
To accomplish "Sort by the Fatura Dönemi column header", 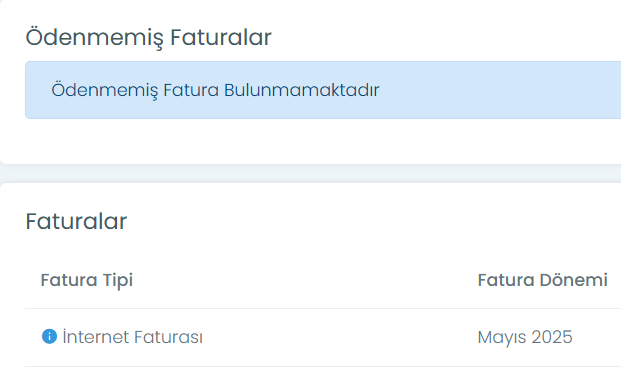I will click(x=543, y=280).
